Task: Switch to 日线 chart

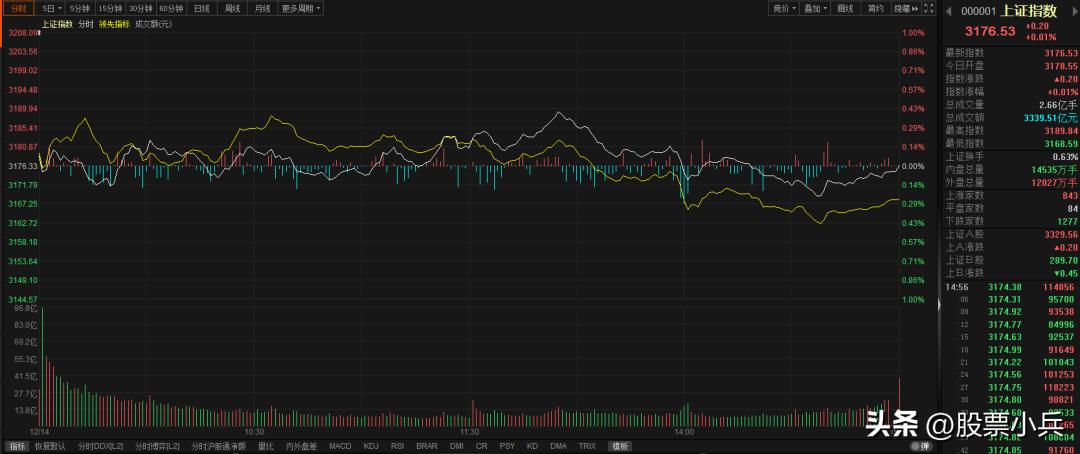Action: 201,8
